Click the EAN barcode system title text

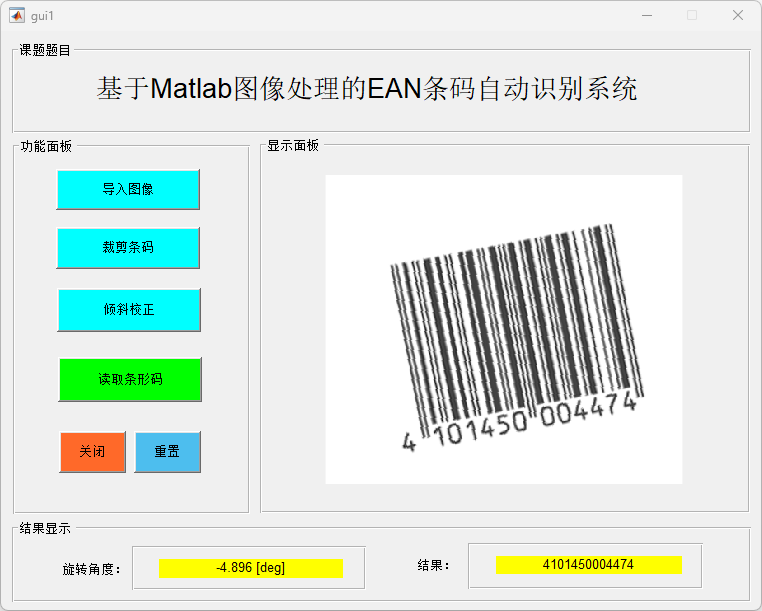367,89
